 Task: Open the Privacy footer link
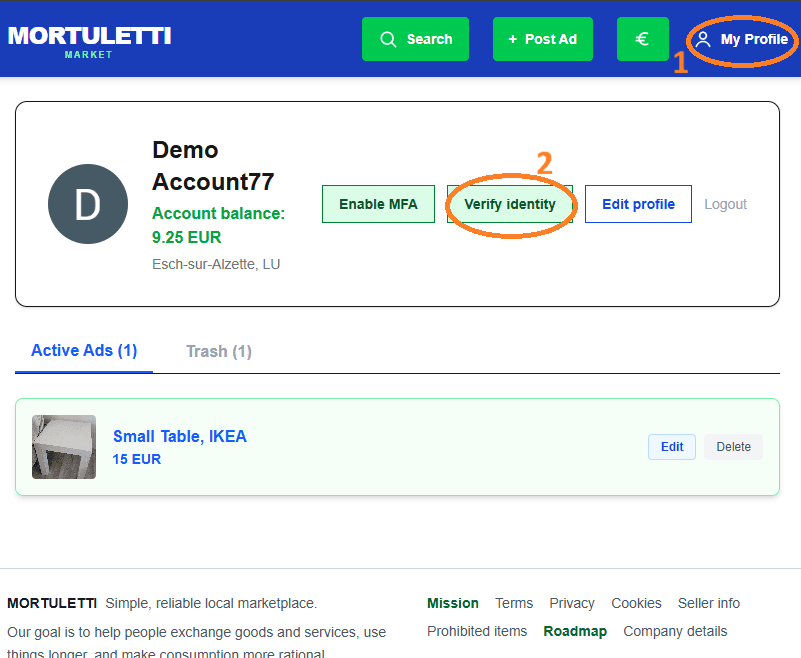click(x=572, y=603)
